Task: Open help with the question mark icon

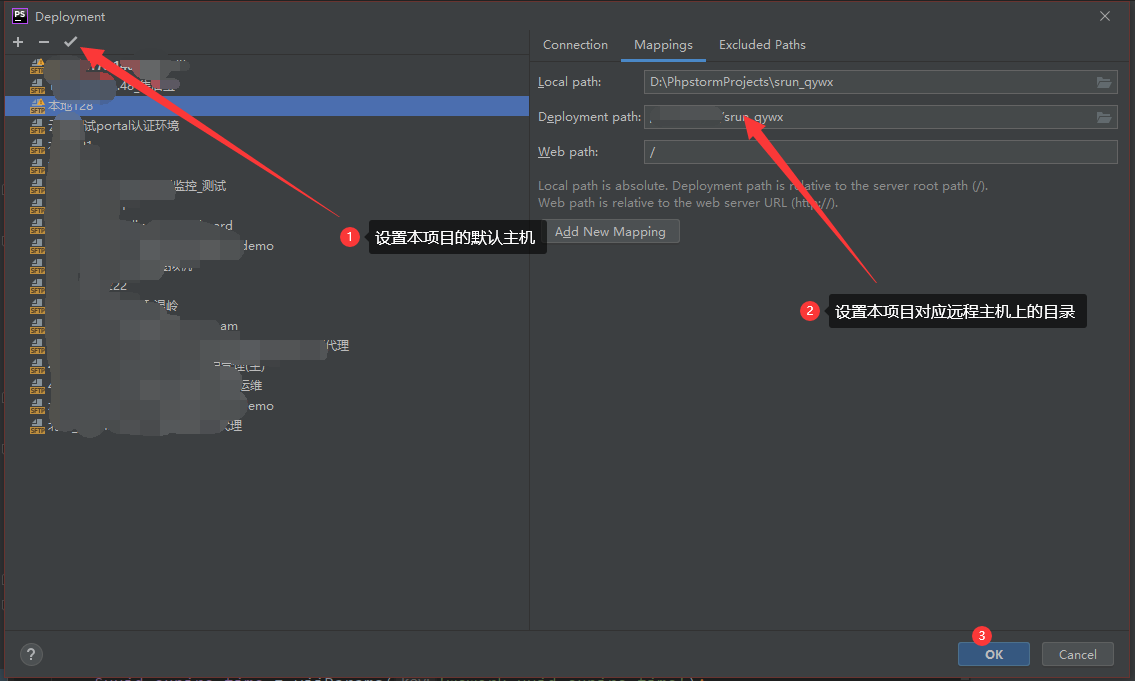Action: pyautogui.click(x=30, y=654)
